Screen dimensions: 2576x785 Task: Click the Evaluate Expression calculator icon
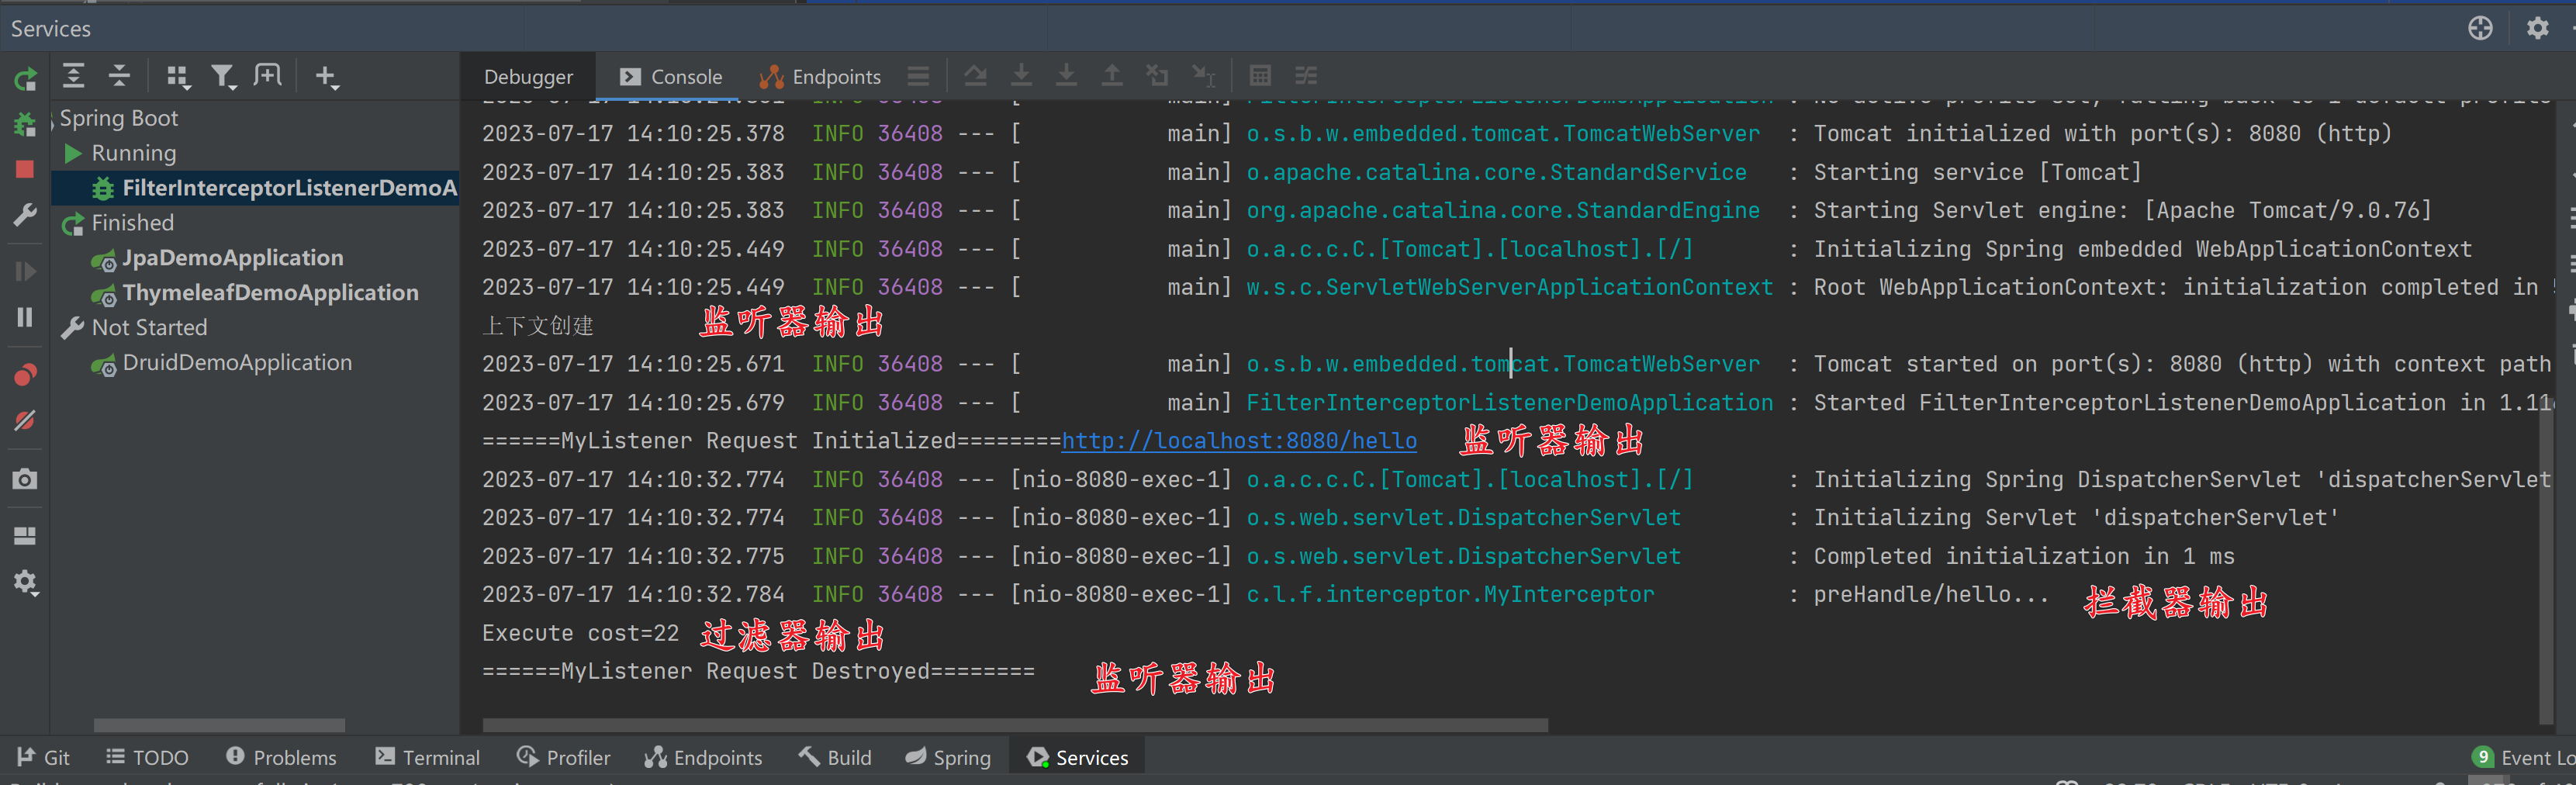(x=1260, y=76)
